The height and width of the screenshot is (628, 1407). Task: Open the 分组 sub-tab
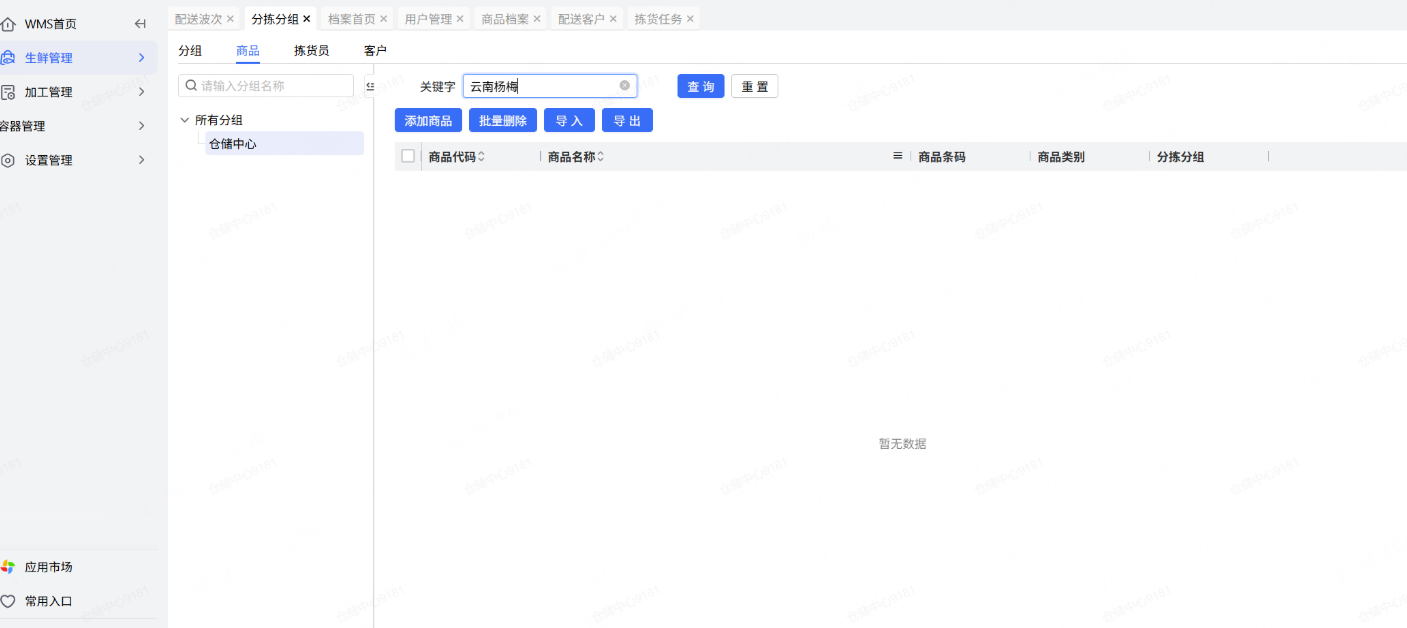coord(190,51)
